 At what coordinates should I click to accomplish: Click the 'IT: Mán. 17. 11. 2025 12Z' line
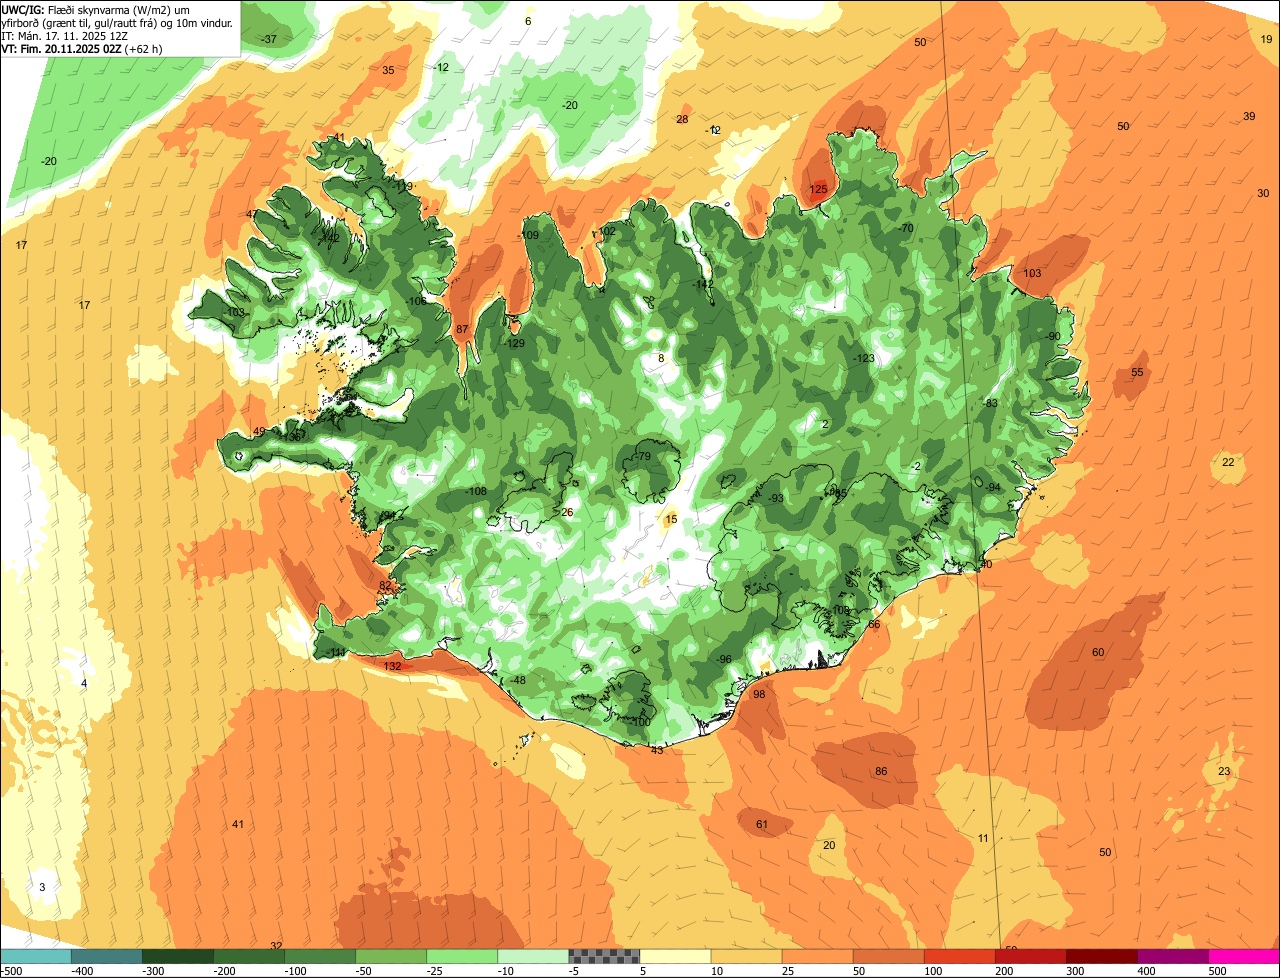click(66, 35)
